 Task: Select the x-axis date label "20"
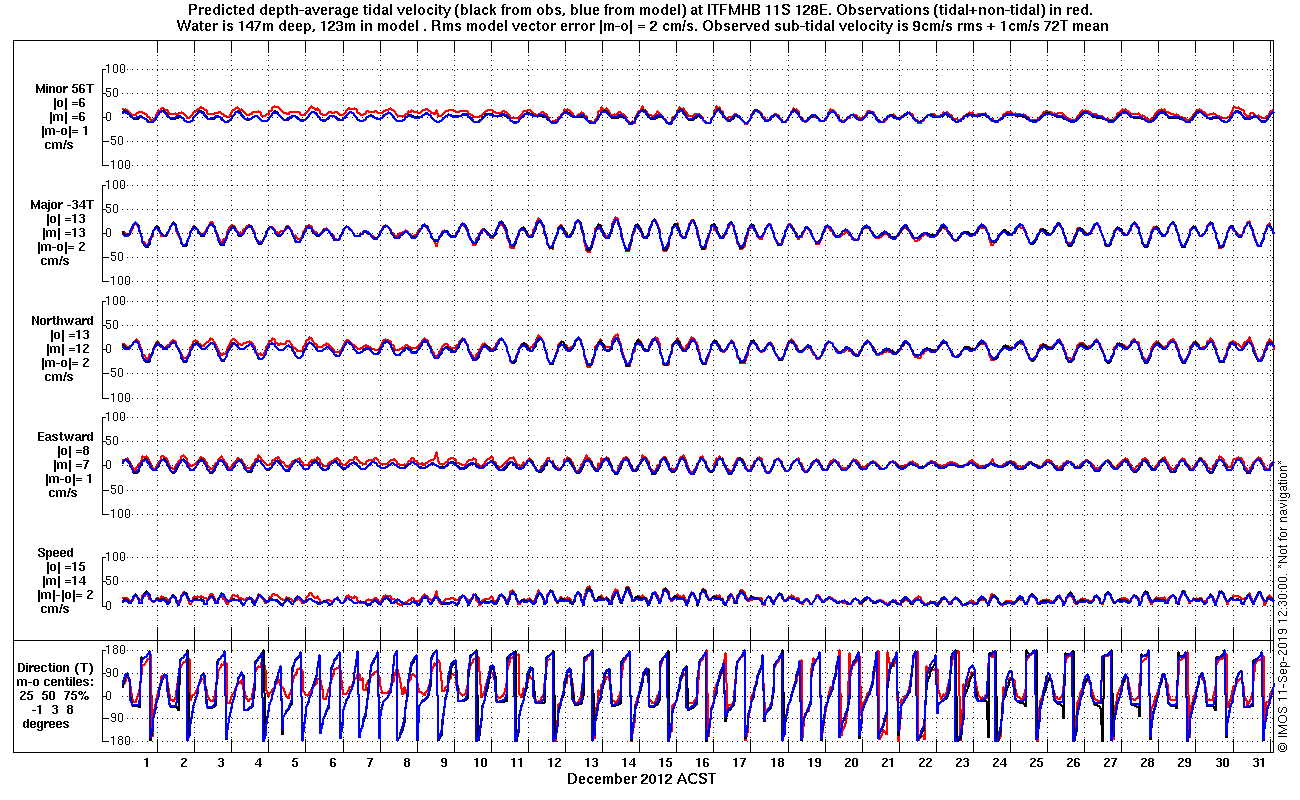(x=850, y=762)
